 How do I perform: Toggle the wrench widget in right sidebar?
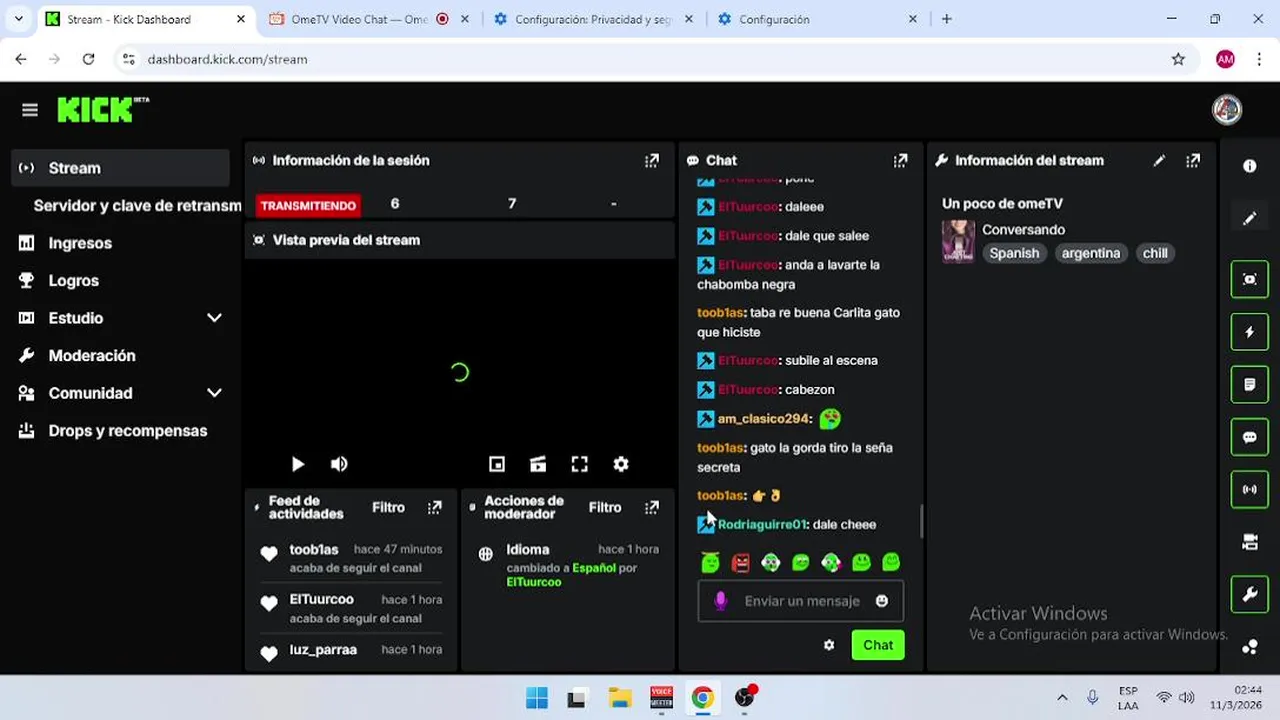[x=1249, y=595]
